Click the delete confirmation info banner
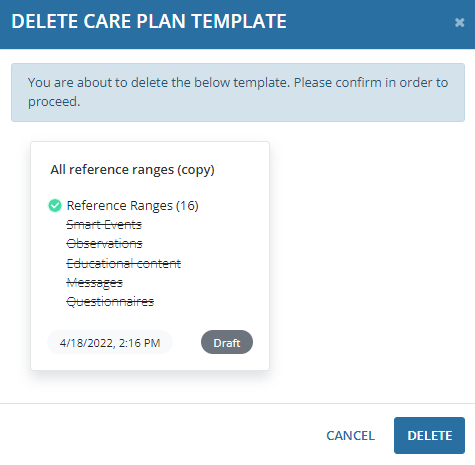This screenshot has height=465, width=475. click(238, 92)
